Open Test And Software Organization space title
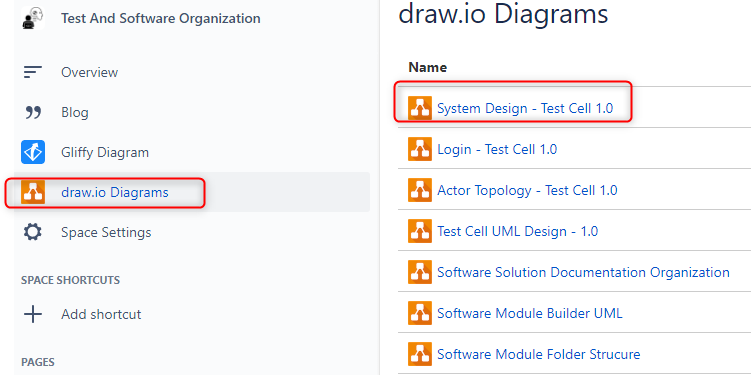Viewport: 751px width, 375px height. pyautogui.click(x=160, y=19)
